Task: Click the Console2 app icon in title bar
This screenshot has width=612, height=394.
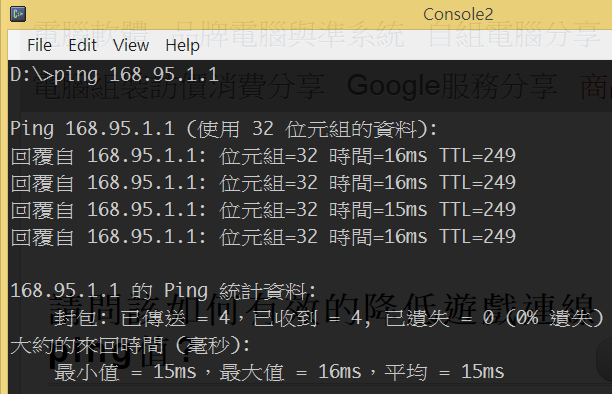Action: tap(18, 14)
